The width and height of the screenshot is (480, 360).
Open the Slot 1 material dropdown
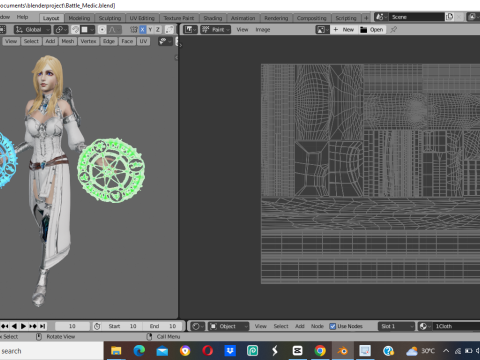pos(396,326)
